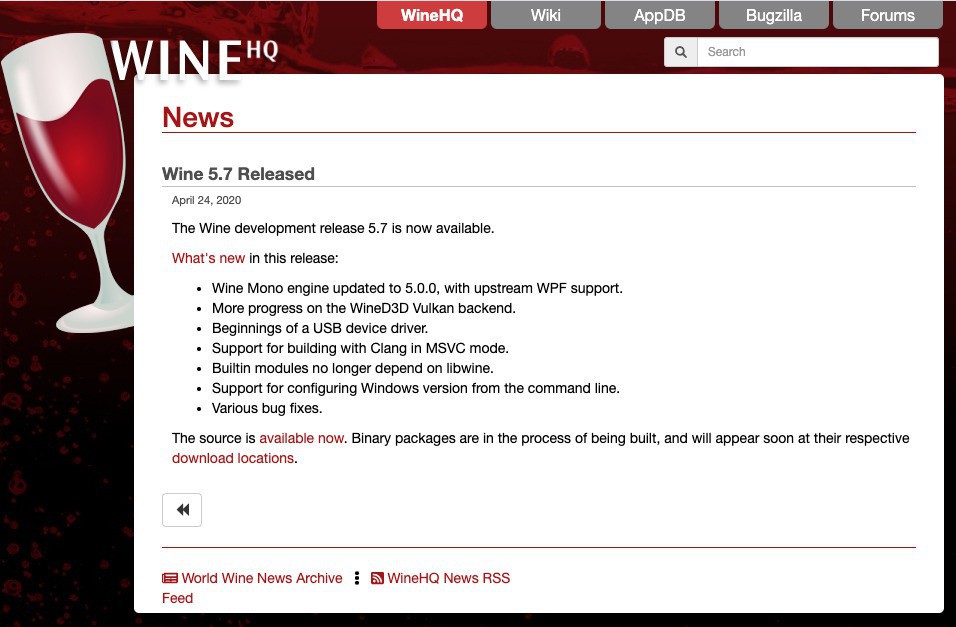Open the AppDB tab
This screenshot has width=956, height=627.
click(x=660, y=15)
